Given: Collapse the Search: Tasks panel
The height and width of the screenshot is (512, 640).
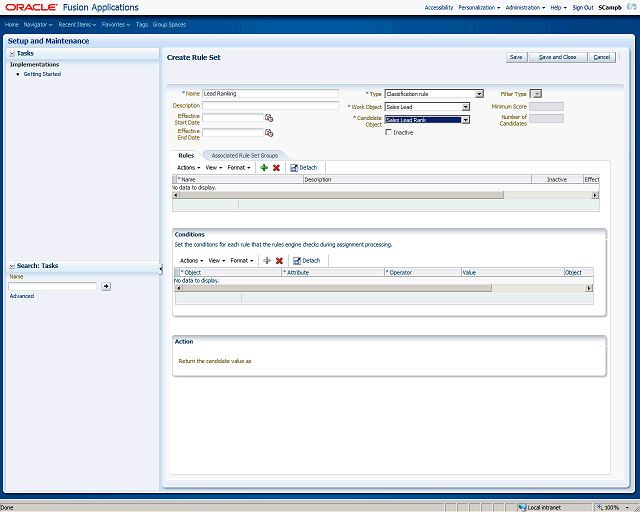Looking at the screenshot, I should (x=12, y=266).
